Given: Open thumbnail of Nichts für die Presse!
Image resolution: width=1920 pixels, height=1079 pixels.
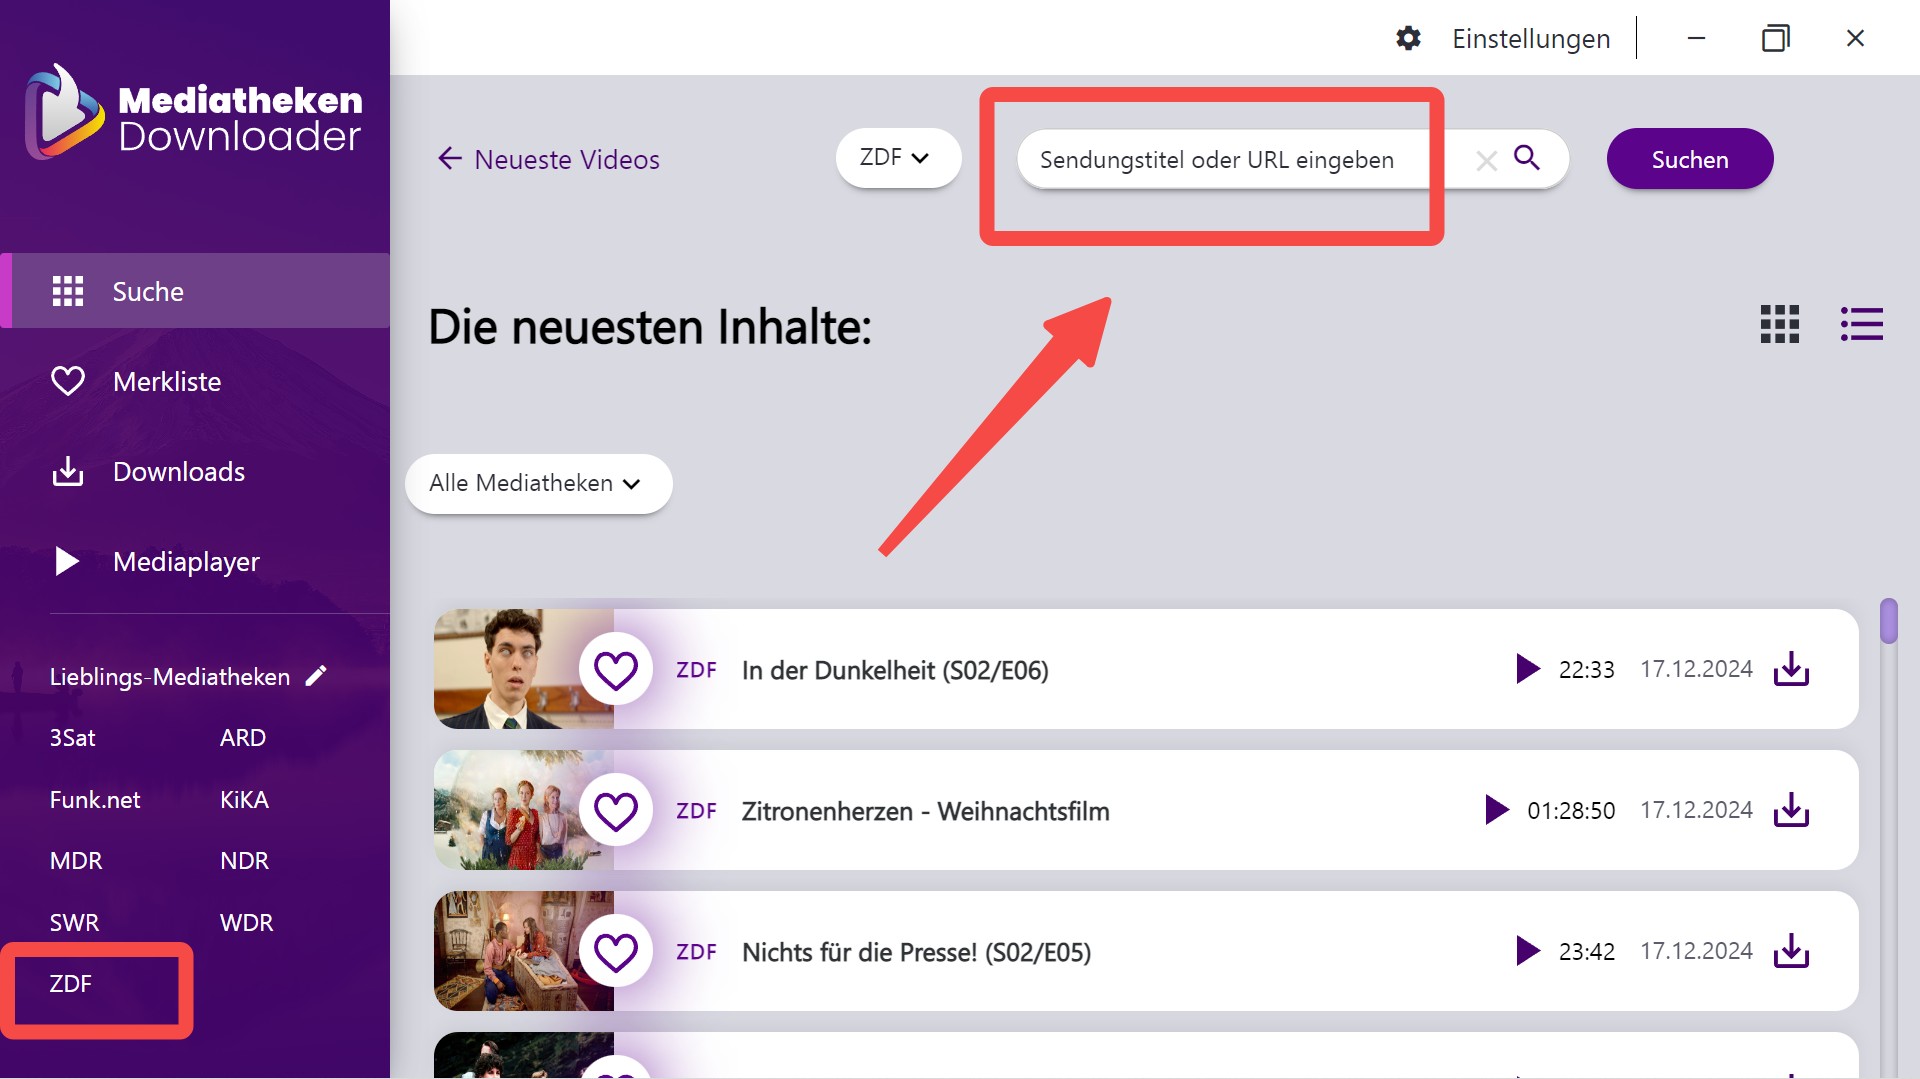Looking at the screenshot, I should pyautogui.click(x=523, y=951).
